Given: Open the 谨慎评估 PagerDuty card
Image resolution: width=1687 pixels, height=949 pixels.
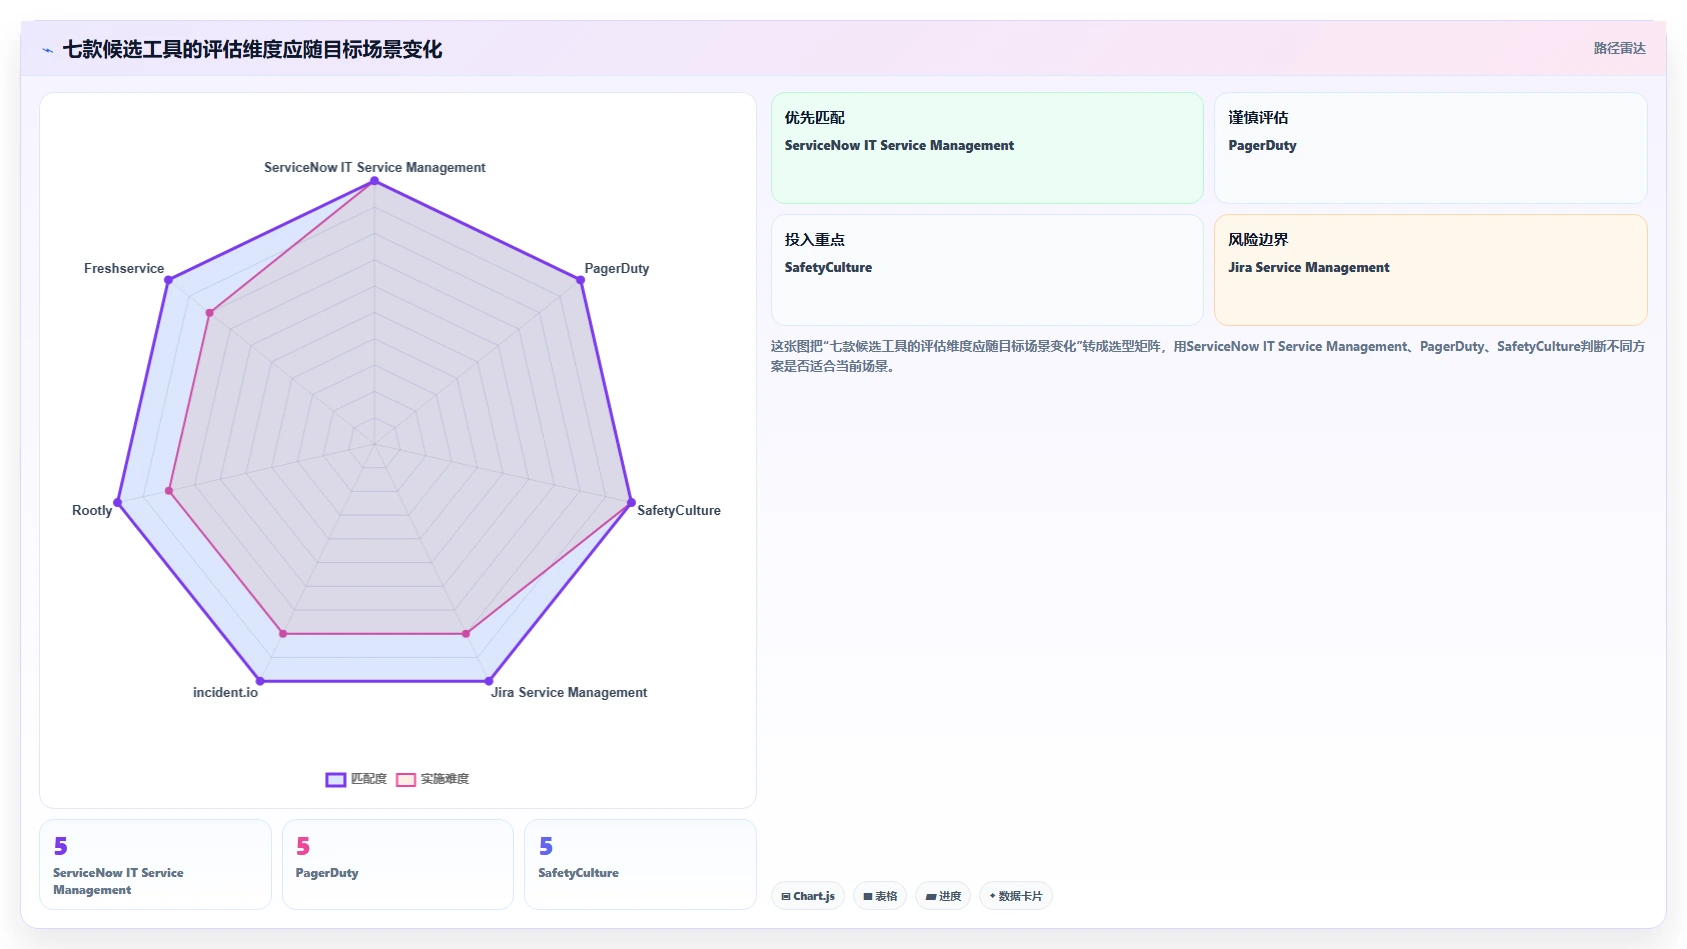Looking at the screenshot, I should [x=1430, y=148].
